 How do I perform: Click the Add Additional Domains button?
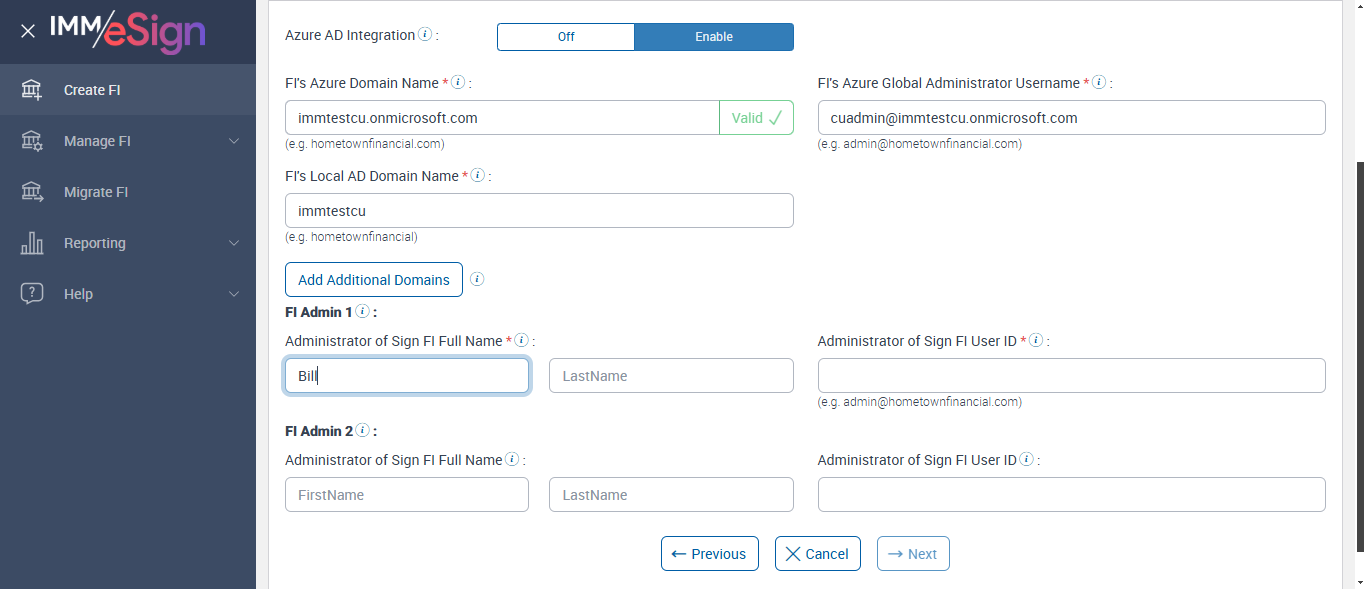[374, 280]
